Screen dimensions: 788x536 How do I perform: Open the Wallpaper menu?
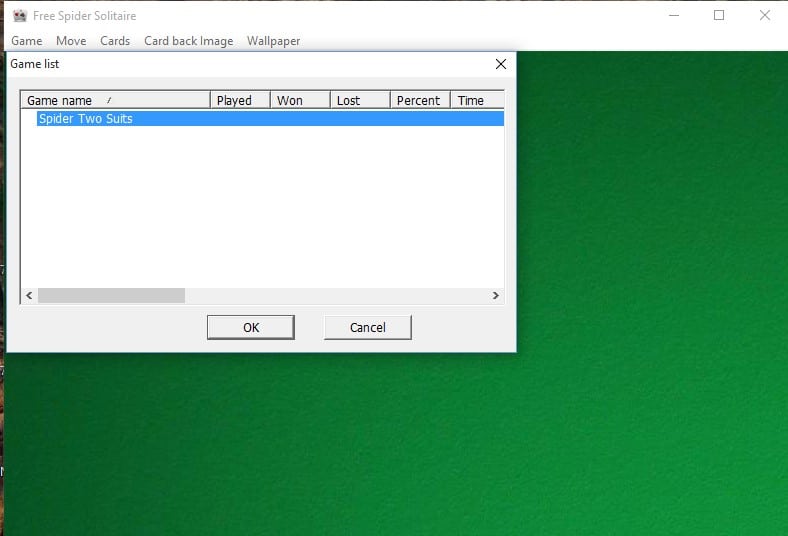click(x=273, y=41)
